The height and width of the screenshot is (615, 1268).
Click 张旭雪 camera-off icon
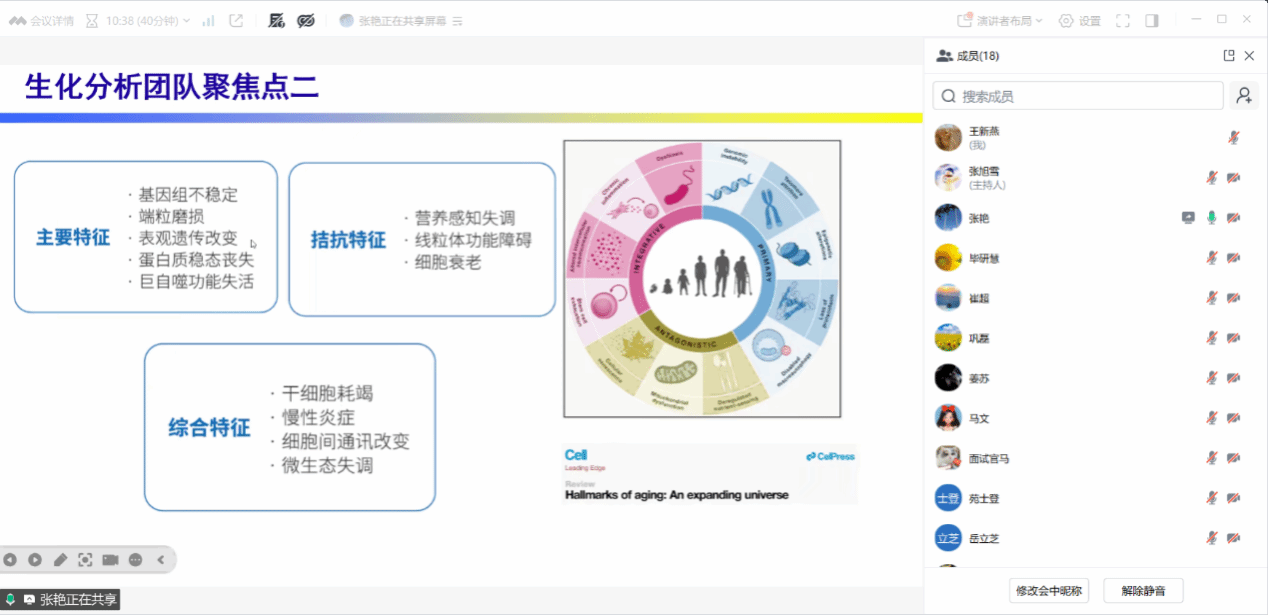tap(1234, 177)
